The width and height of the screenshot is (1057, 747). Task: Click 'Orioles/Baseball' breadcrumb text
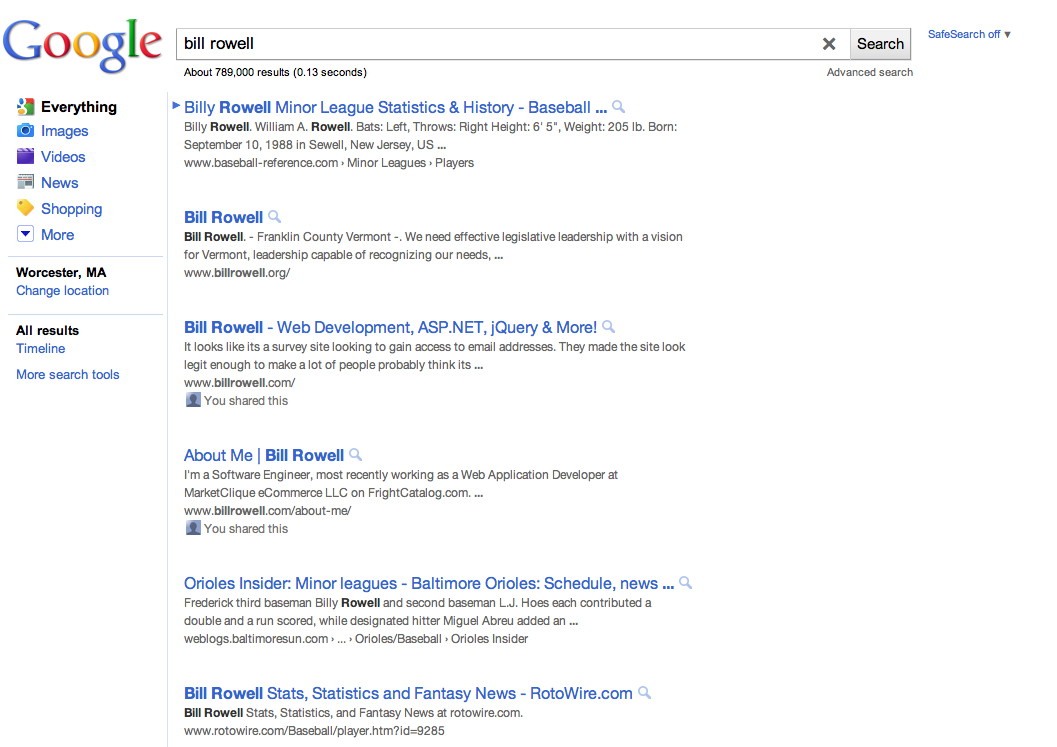coord(398,638)
